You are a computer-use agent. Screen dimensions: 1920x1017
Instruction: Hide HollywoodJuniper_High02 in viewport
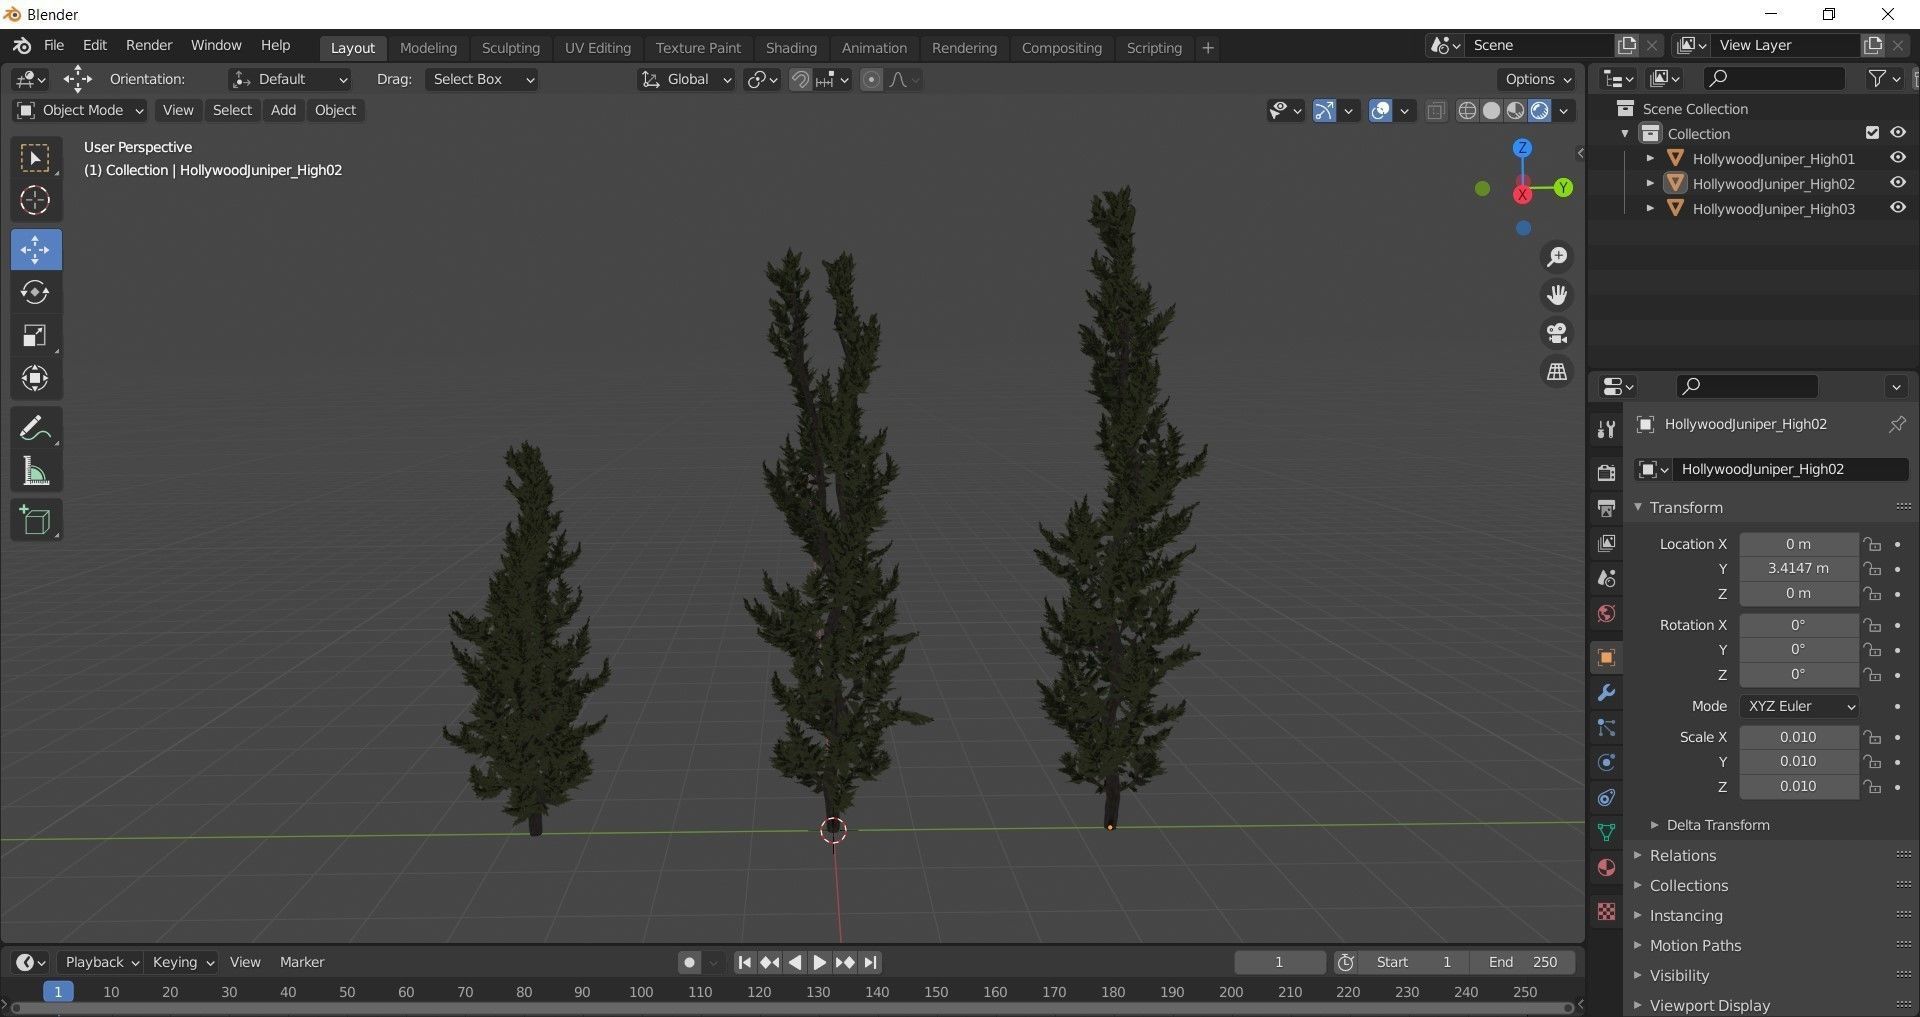[1897, 183]
